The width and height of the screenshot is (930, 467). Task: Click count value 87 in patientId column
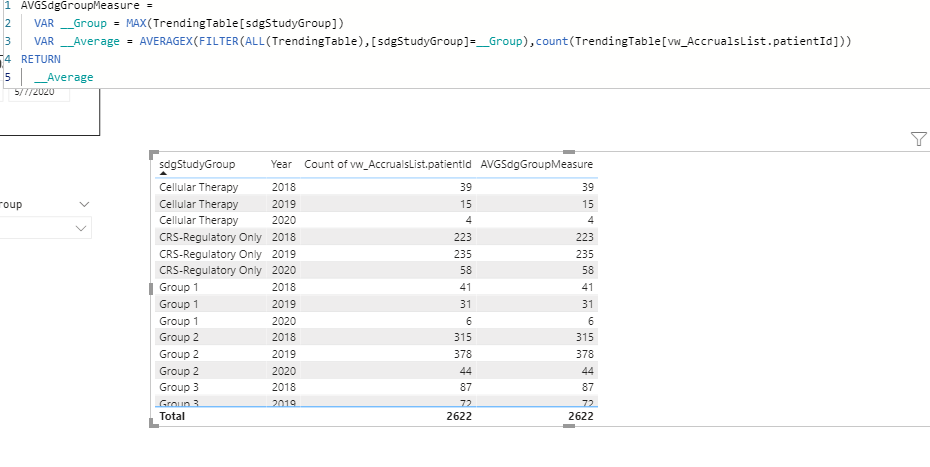pyautogui.click(x=466, y=387)
